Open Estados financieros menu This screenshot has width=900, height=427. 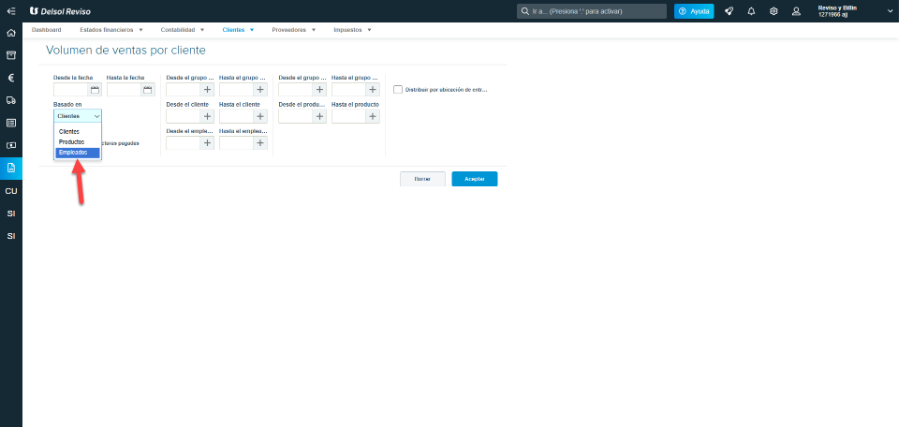(x=111, y=30)
